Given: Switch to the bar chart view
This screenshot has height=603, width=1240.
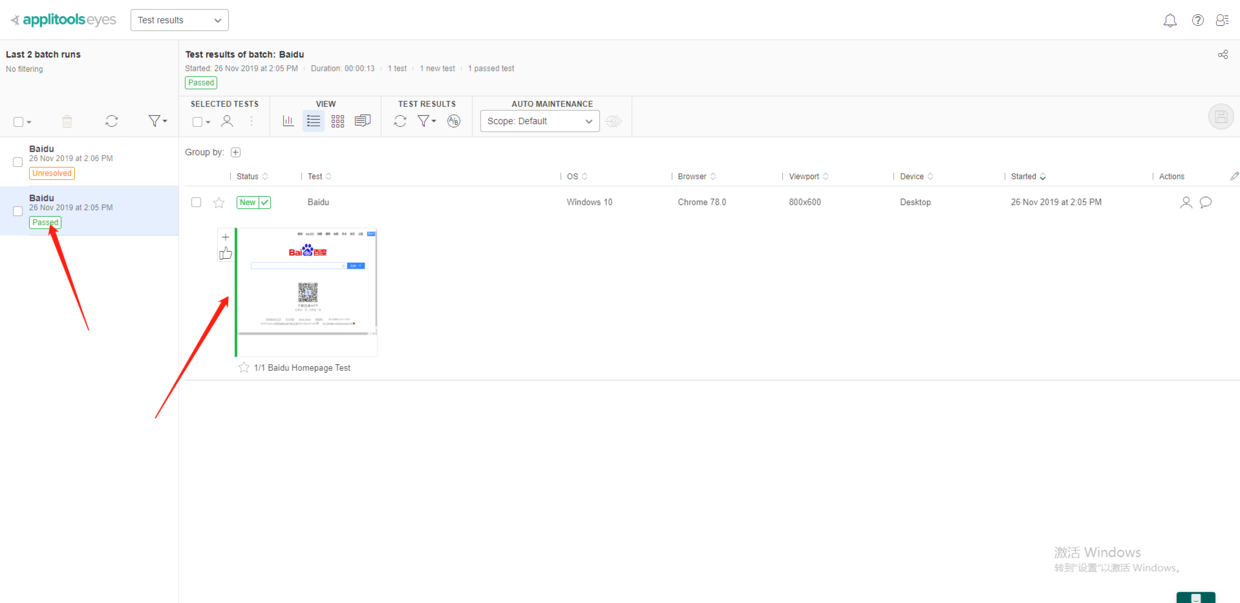Looking at the screenshot, I should (288, 121).
